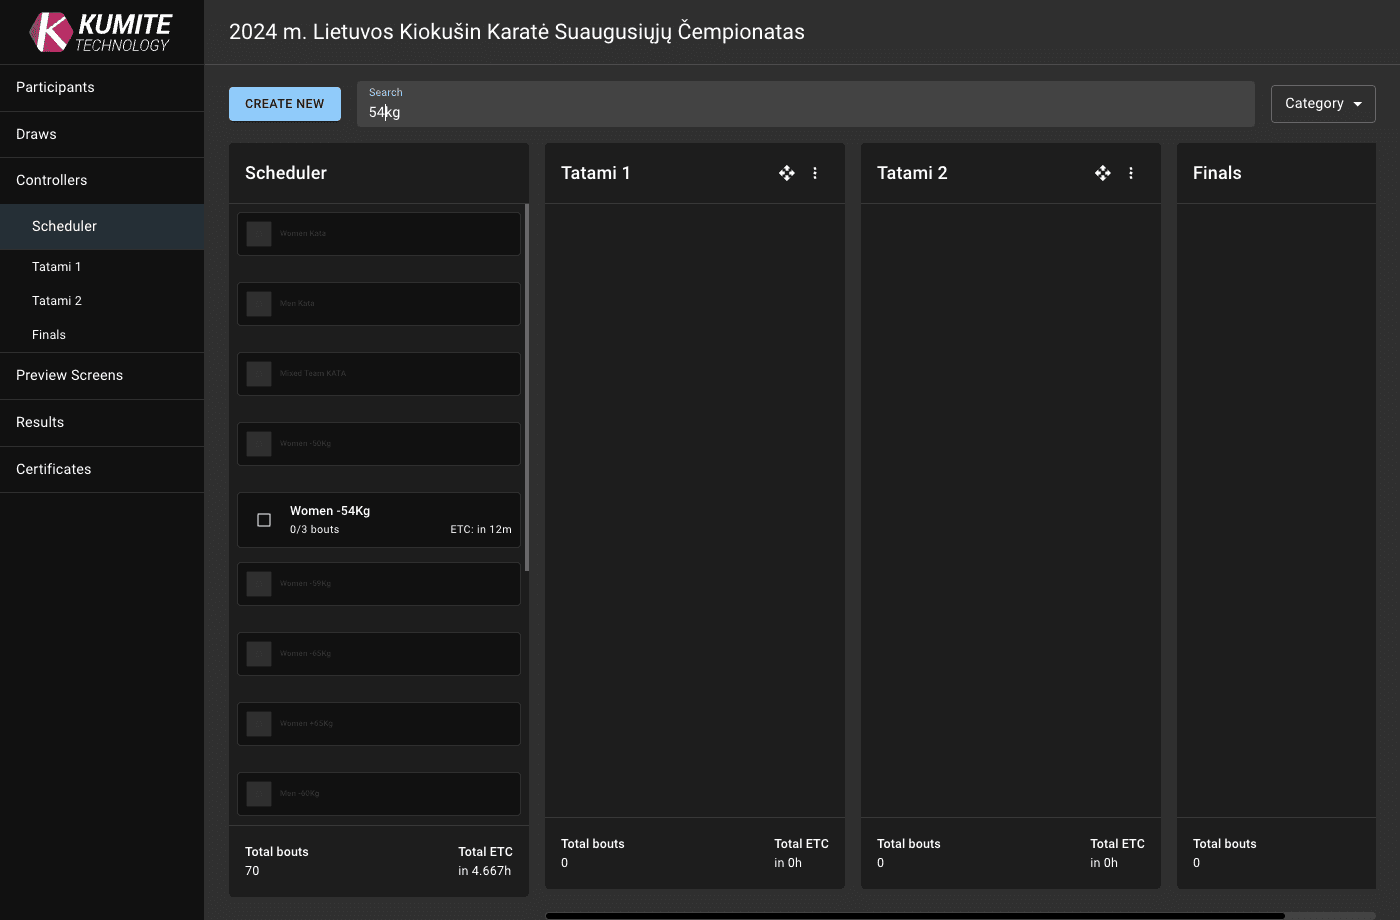This screenshot has height=920, width=1400.
Task: Click the drag handle icon on Tatami 1 header
Action: point(787,173)
